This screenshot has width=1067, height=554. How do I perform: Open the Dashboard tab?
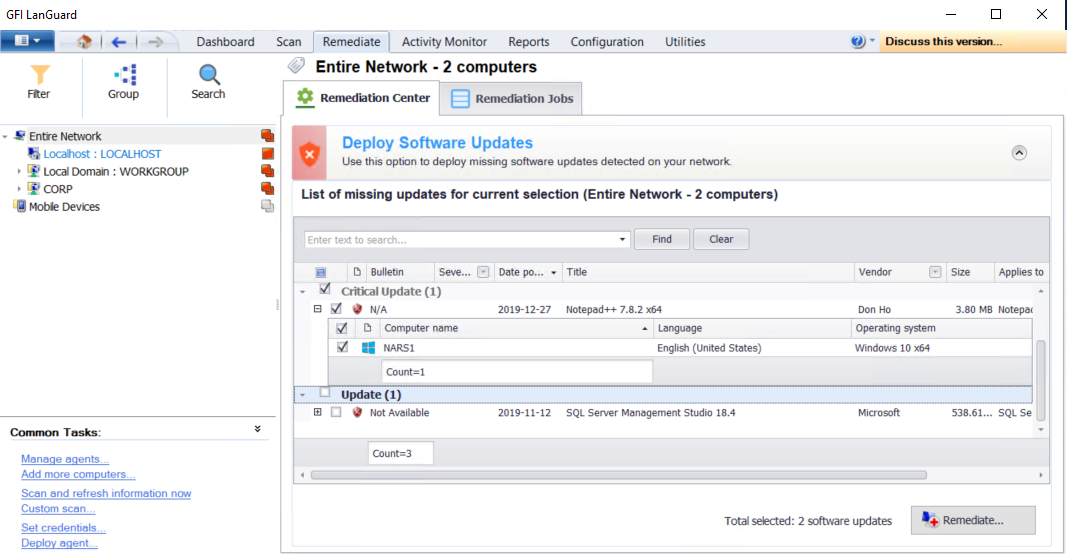click(x=225, y=42)
